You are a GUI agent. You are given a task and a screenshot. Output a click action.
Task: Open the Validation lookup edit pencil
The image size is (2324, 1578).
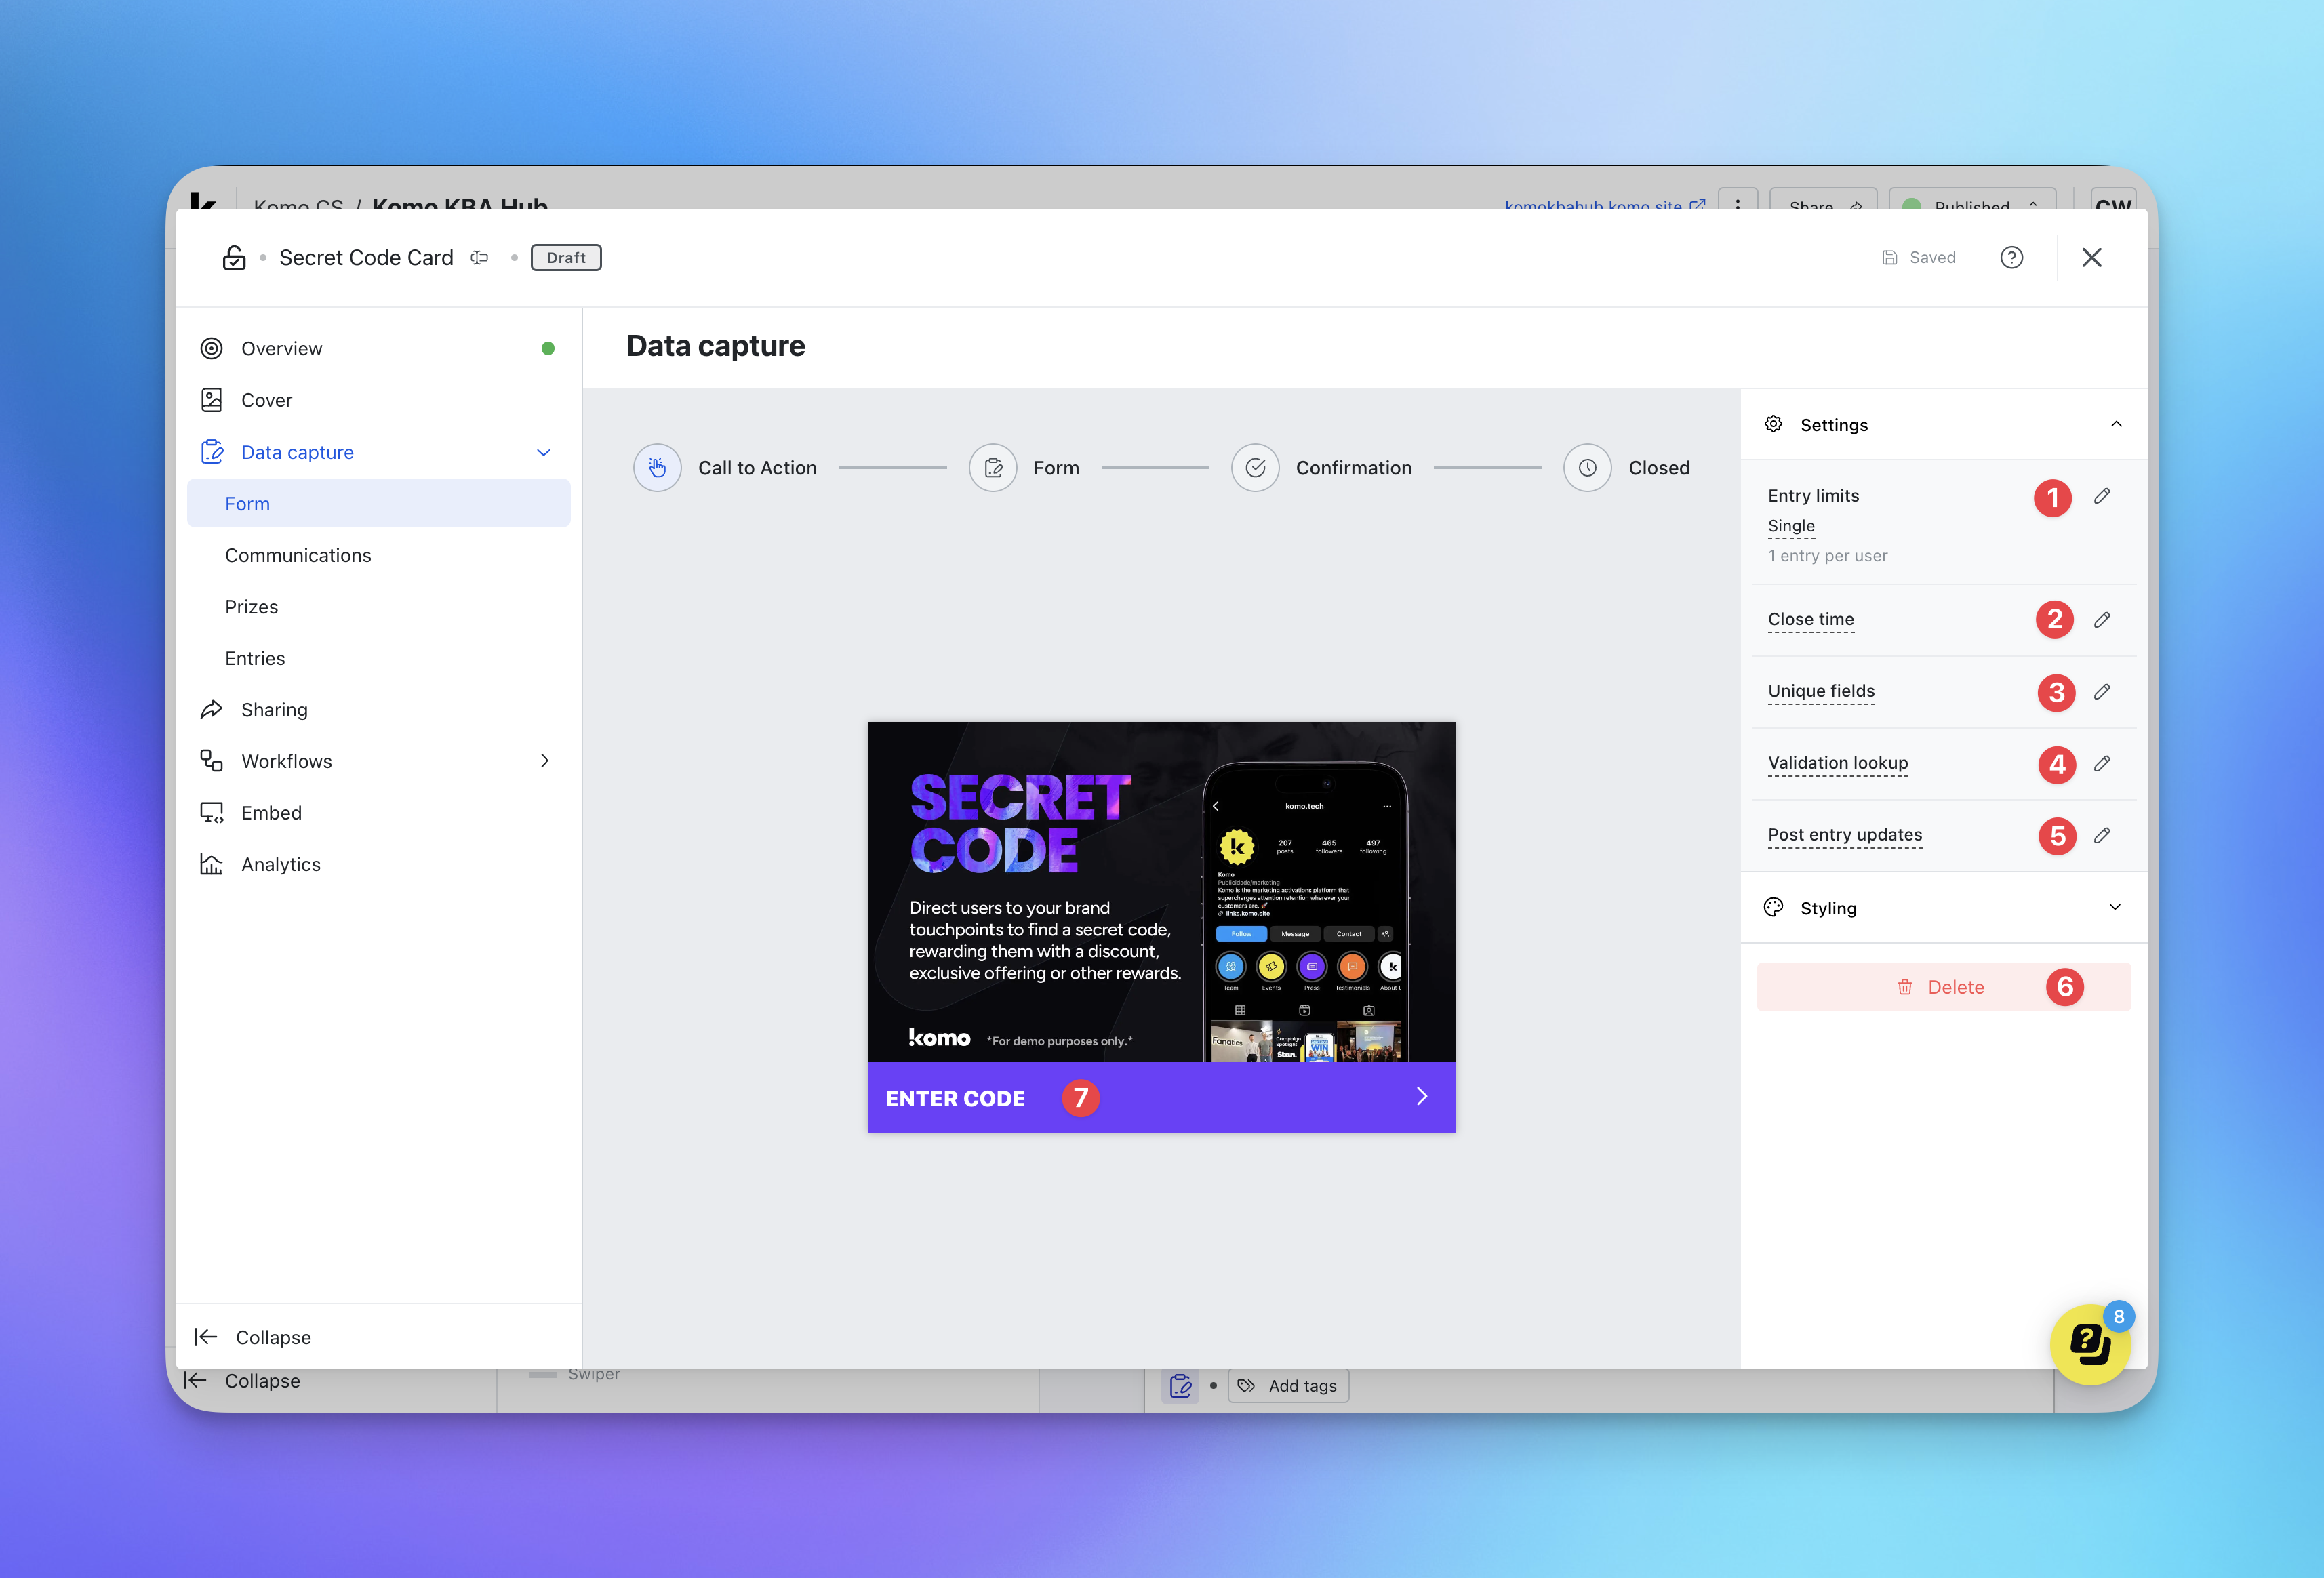click(2102, 764)
